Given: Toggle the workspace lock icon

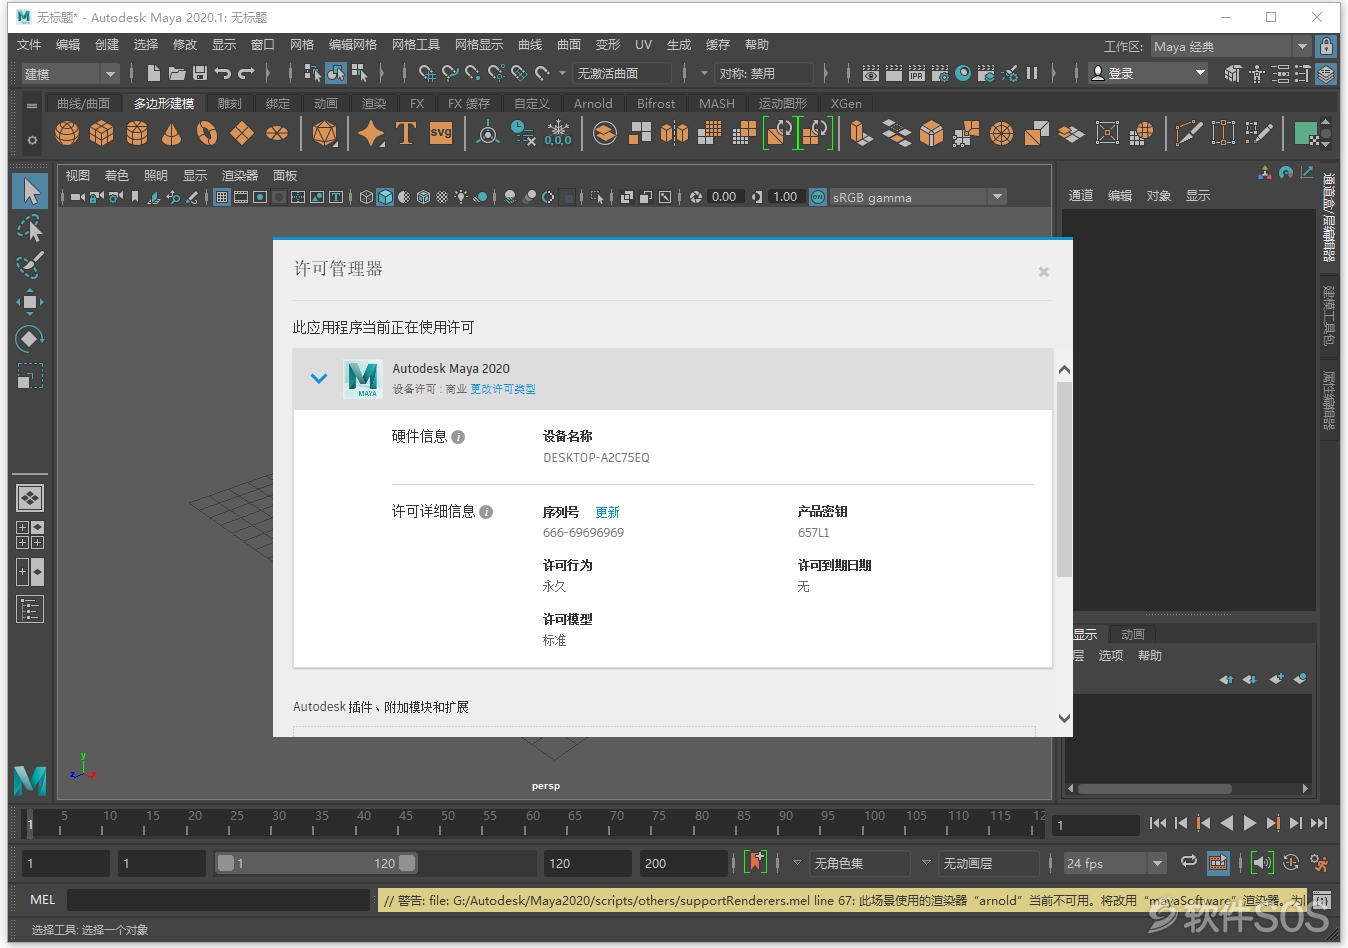Looking at the screenshot, I should (1326, 46).
